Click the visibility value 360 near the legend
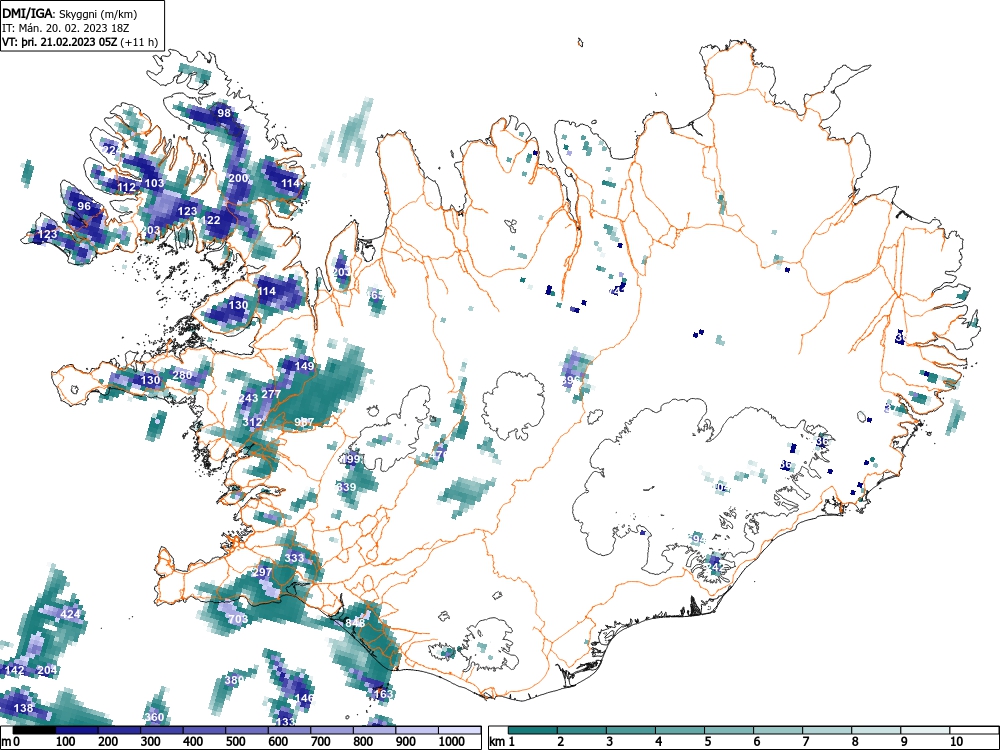1000x750 pixels. tap(154, 717)
